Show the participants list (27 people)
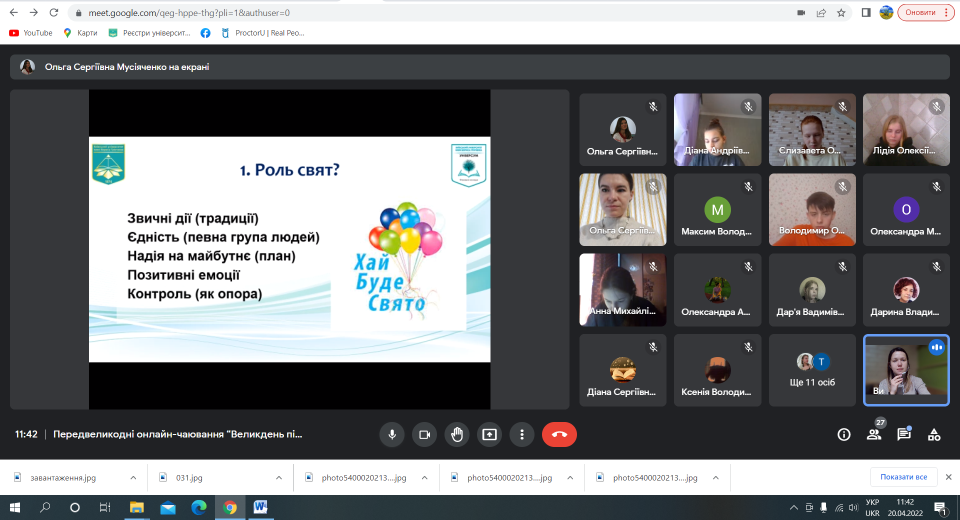 tap(874, 434)
